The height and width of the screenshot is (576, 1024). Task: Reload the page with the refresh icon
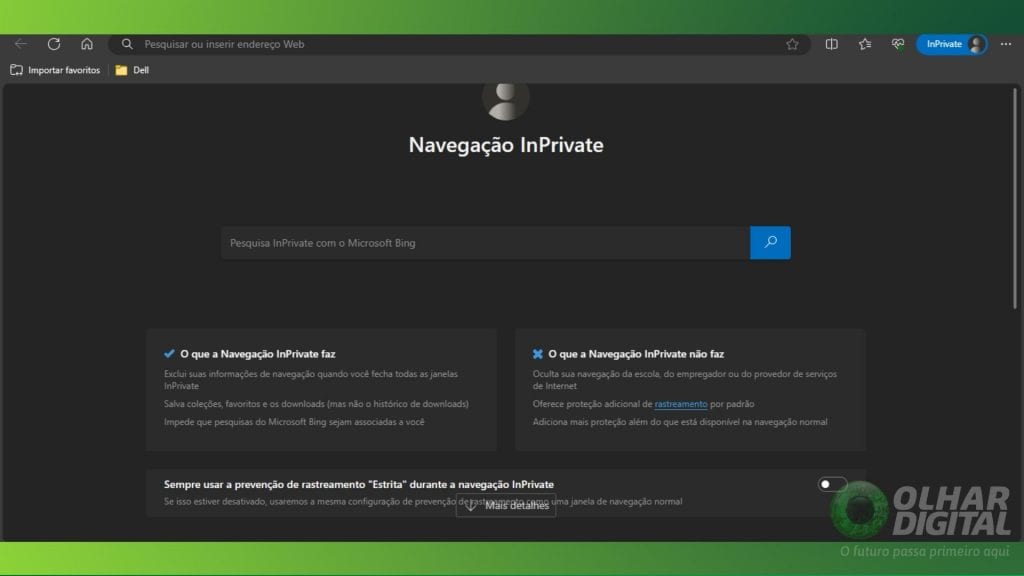pos(54,44)
